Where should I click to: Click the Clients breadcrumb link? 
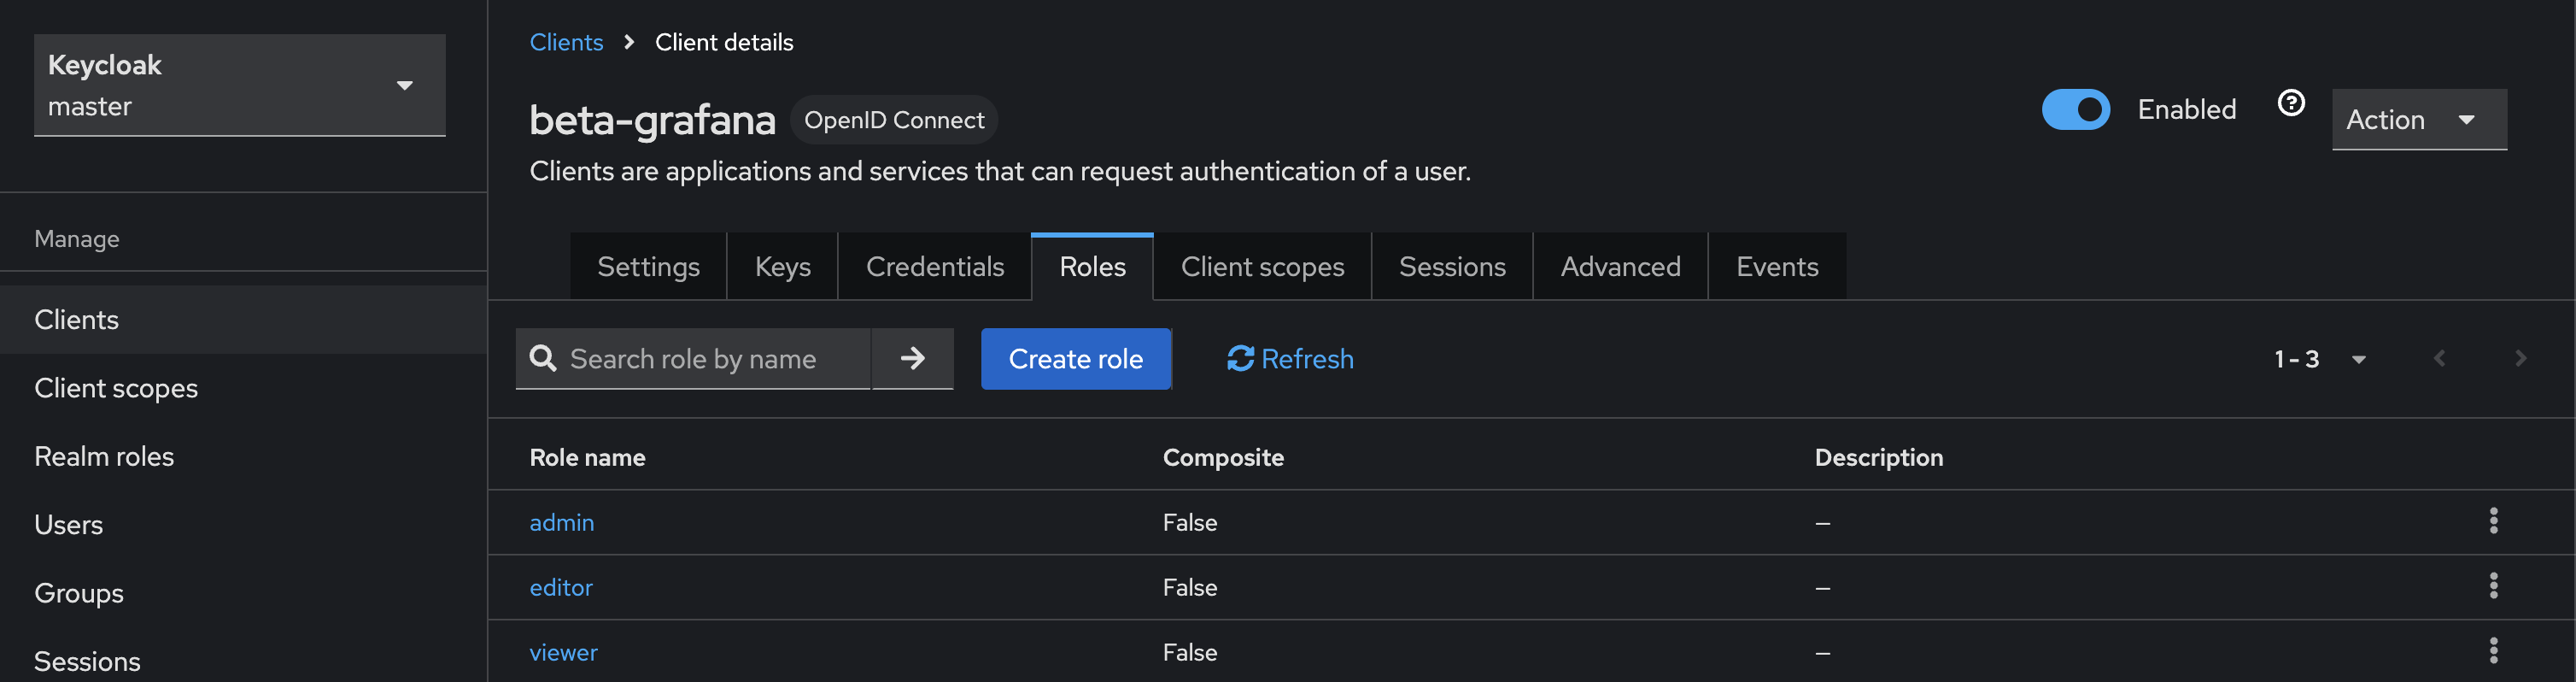[566, 42]
